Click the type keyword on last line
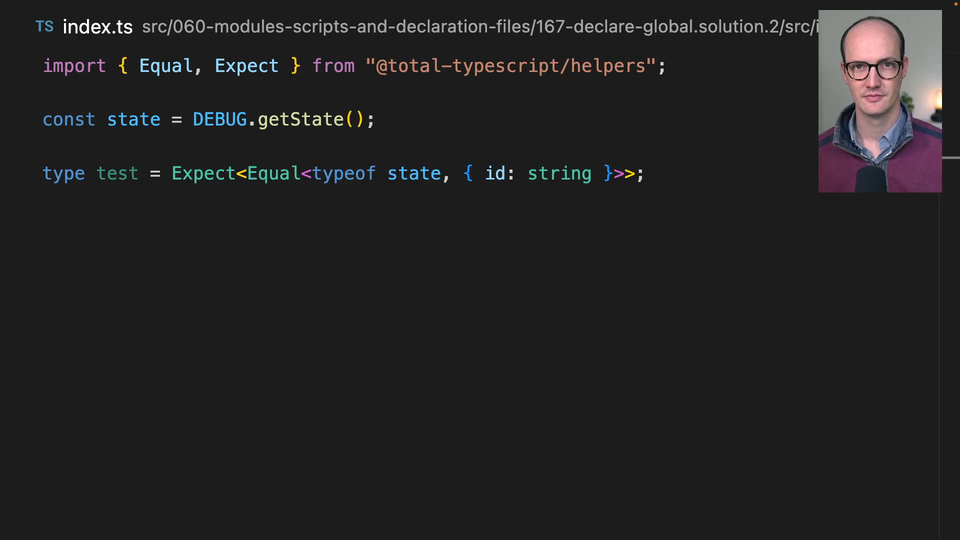960x540 pixels. [63, 173]
